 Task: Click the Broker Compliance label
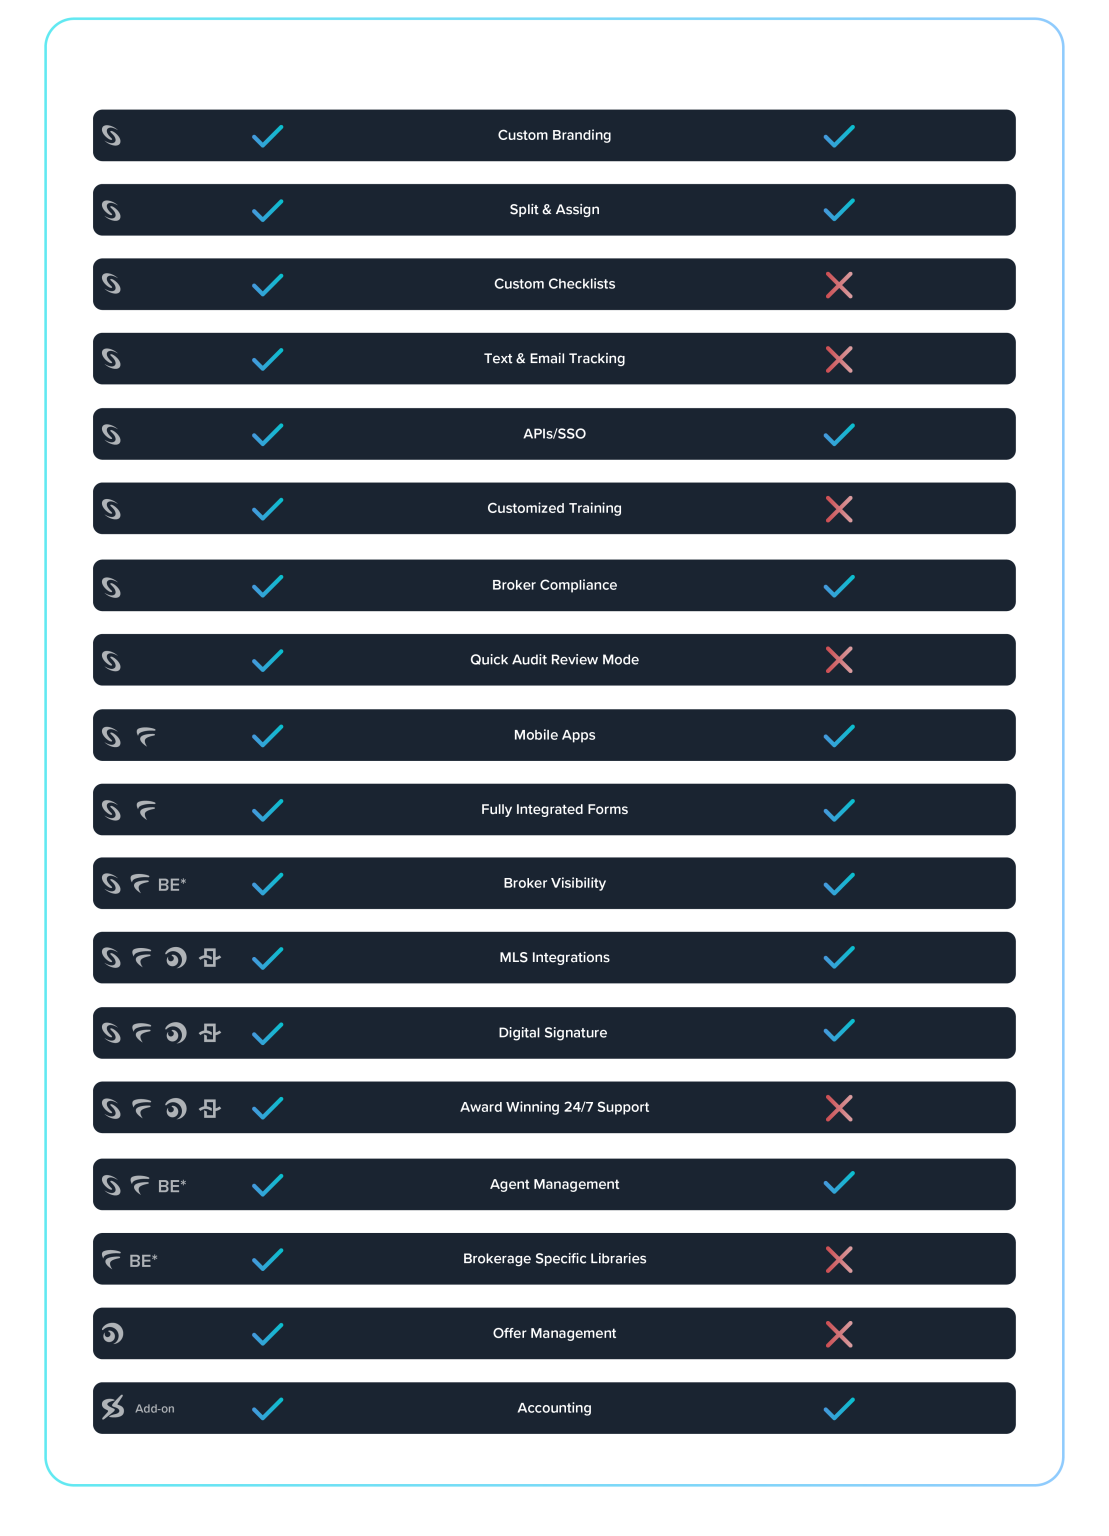[554, 585]
